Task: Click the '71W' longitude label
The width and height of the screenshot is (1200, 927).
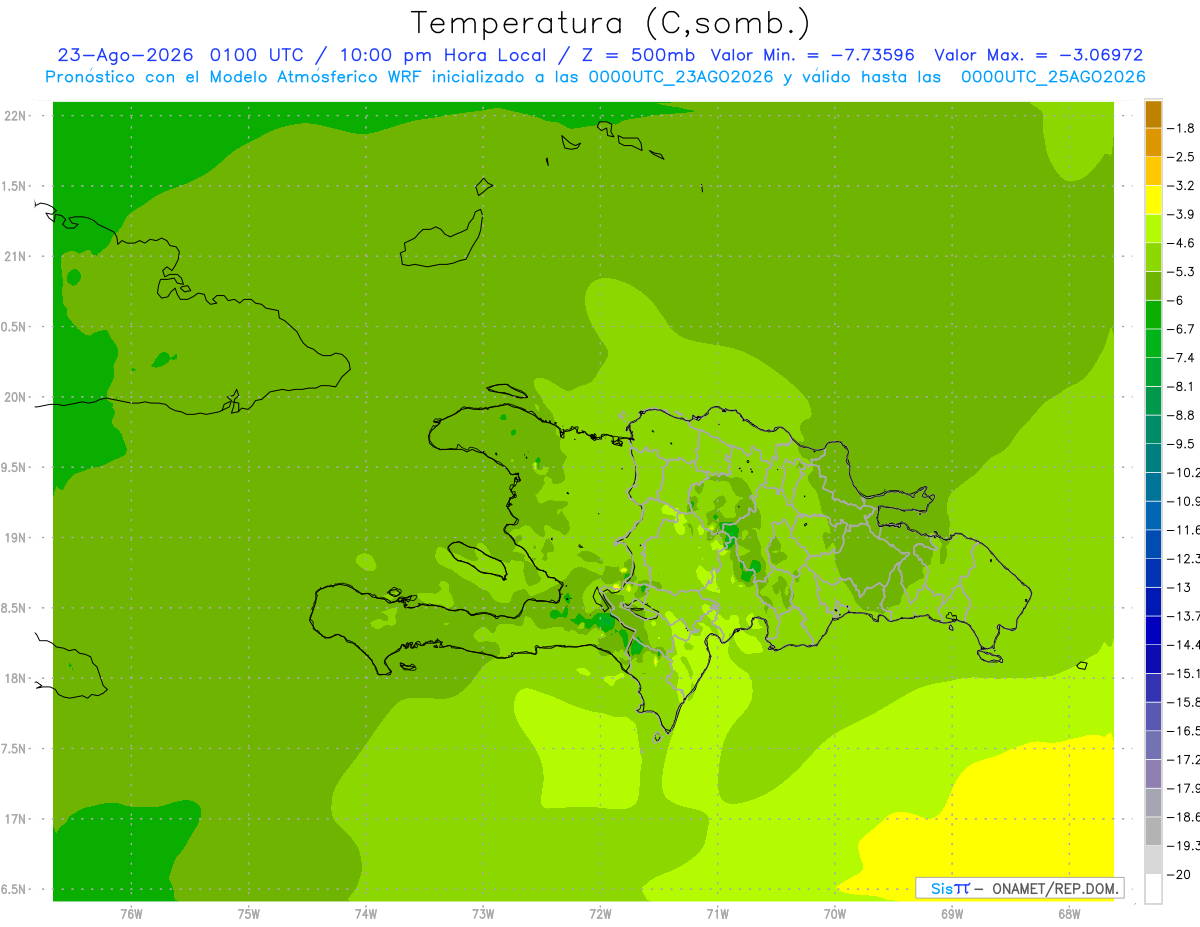Action: 717,913
